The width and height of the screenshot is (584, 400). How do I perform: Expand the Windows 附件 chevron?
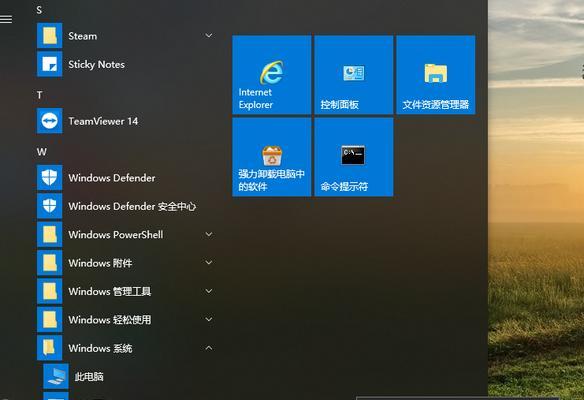tap(209, 263)
